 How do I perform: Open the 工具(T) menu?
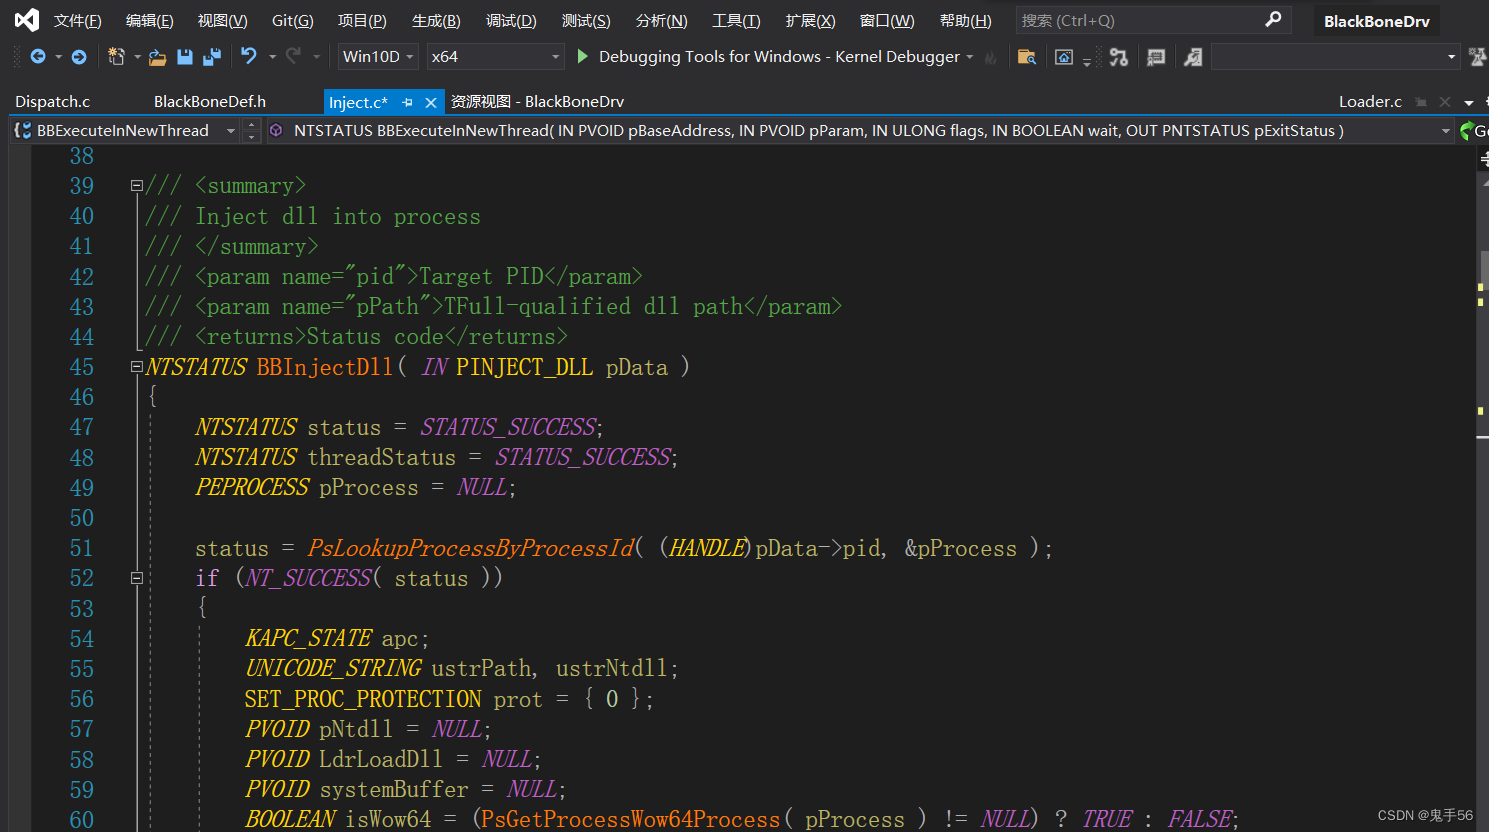coord(736,20)
